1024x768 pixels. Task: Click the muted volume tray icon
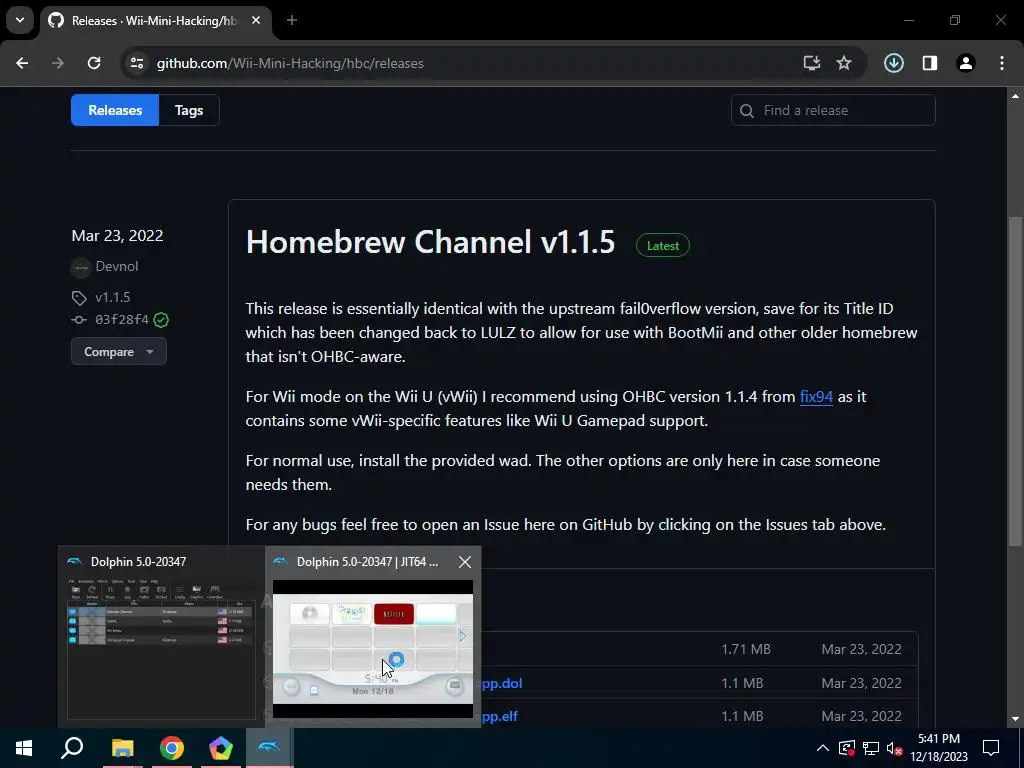895,748
